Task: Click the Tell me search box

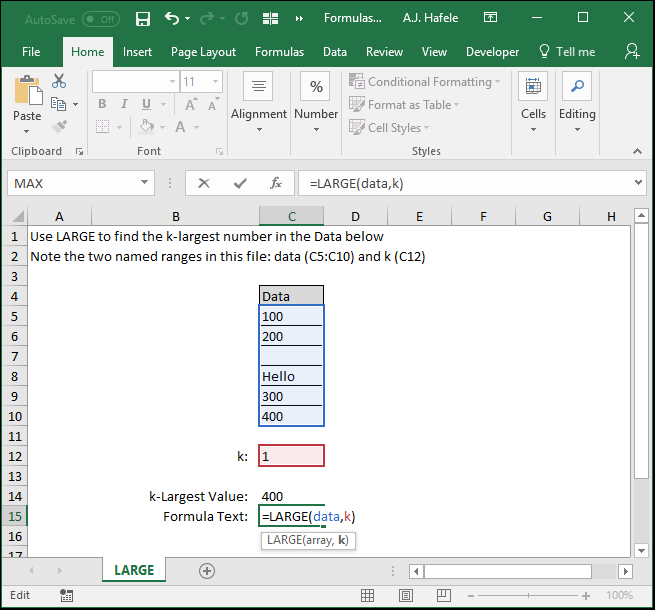Action: (x=567, y=52)
